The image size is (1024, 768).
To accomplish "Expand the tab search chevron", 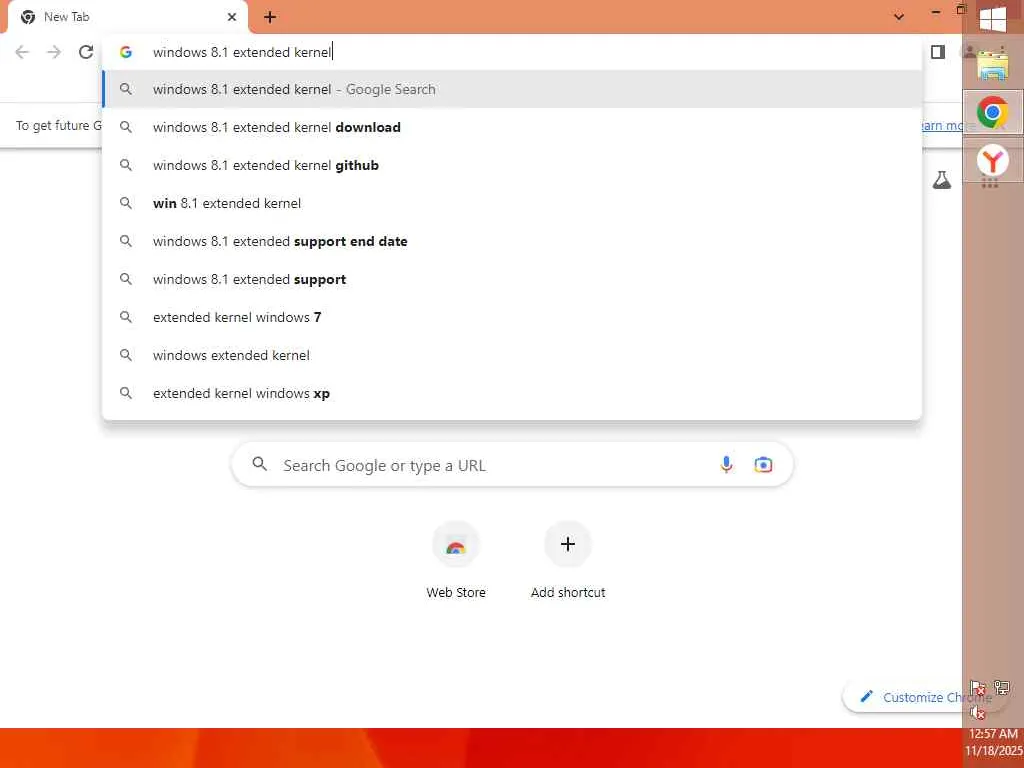I will pos(899,17).
